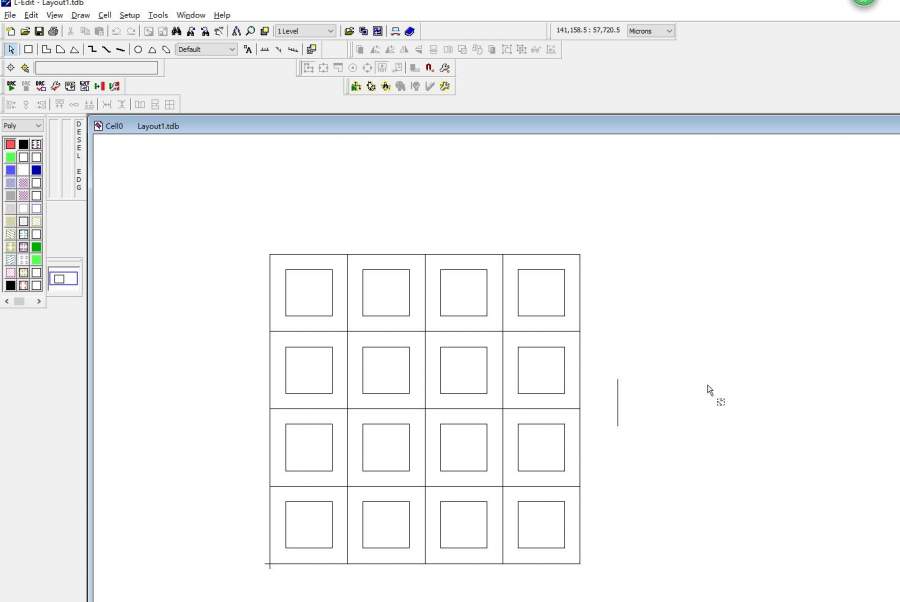The image size is (900, 602).
Task: Click the mini layout preview thumbnail
Action: click(63, 278)
